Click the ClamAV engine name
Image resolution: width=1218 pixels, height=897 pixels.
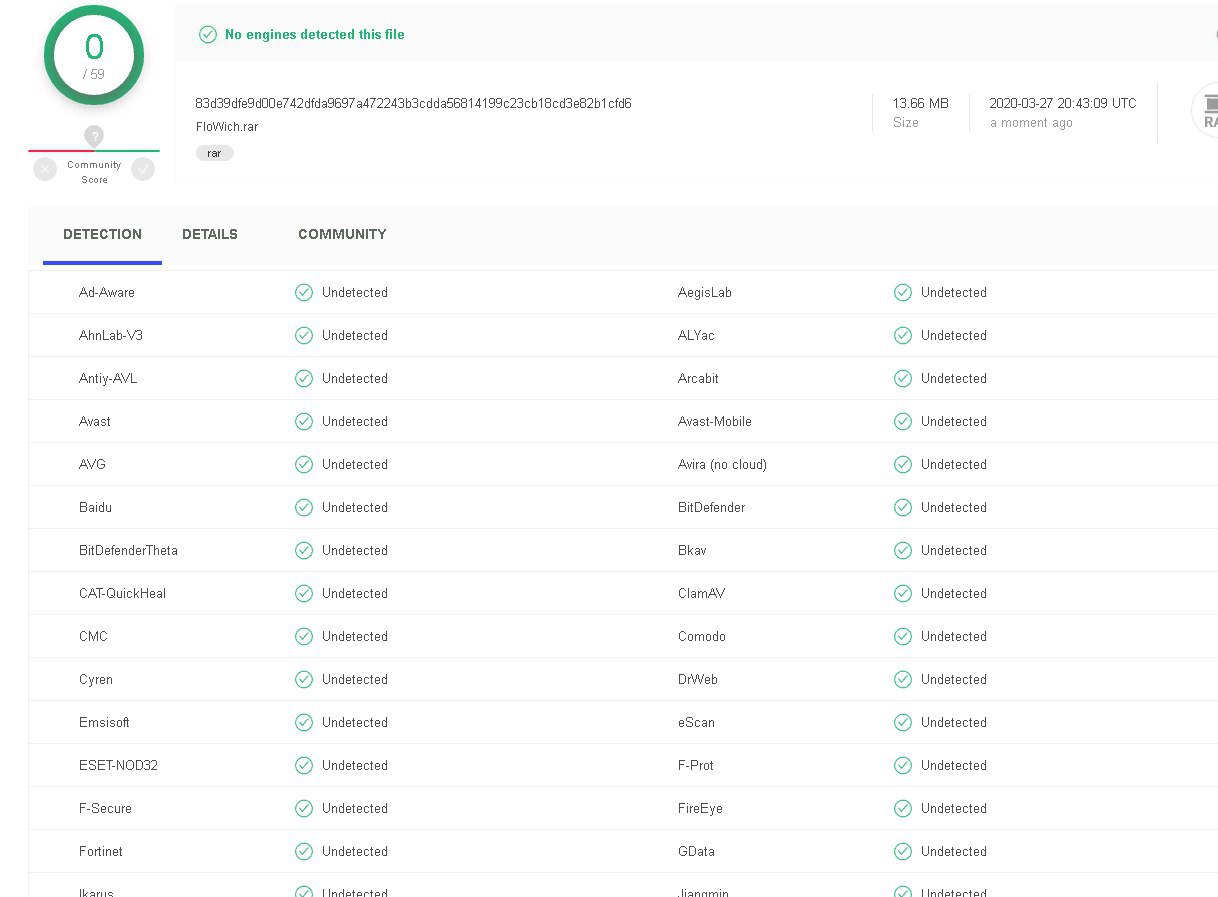(702, 593)
